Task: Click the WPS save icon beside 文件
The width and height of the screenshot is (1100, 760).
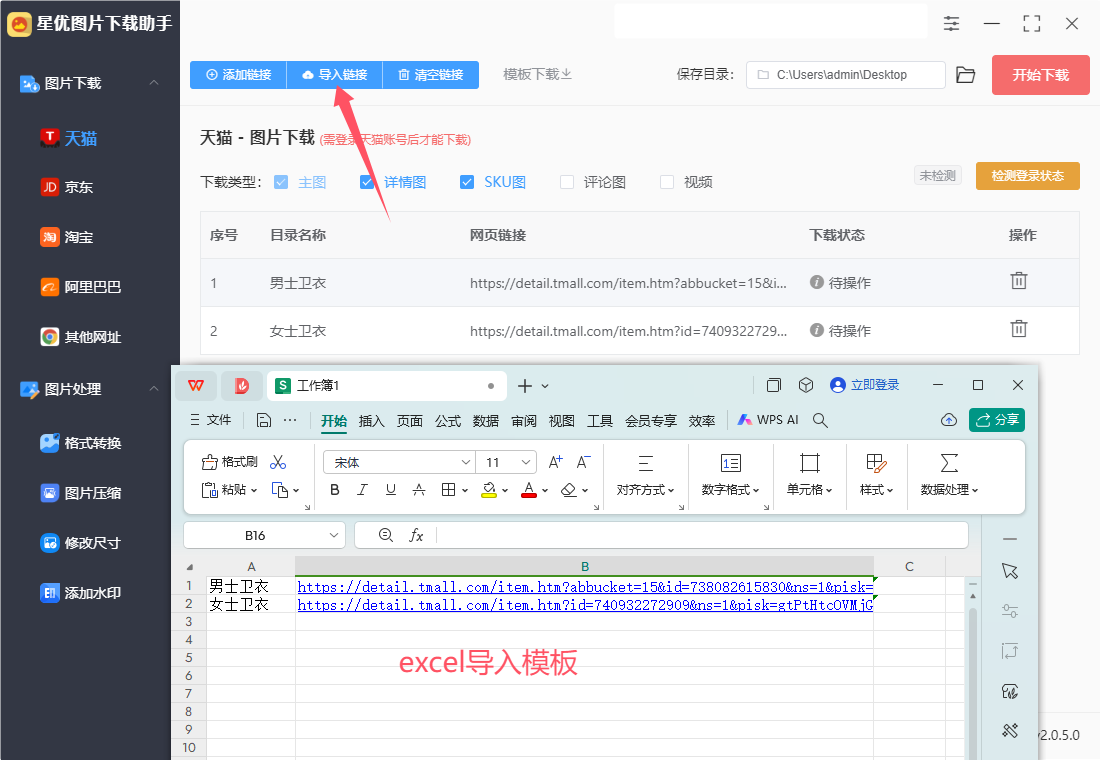Action: point(264,420)
